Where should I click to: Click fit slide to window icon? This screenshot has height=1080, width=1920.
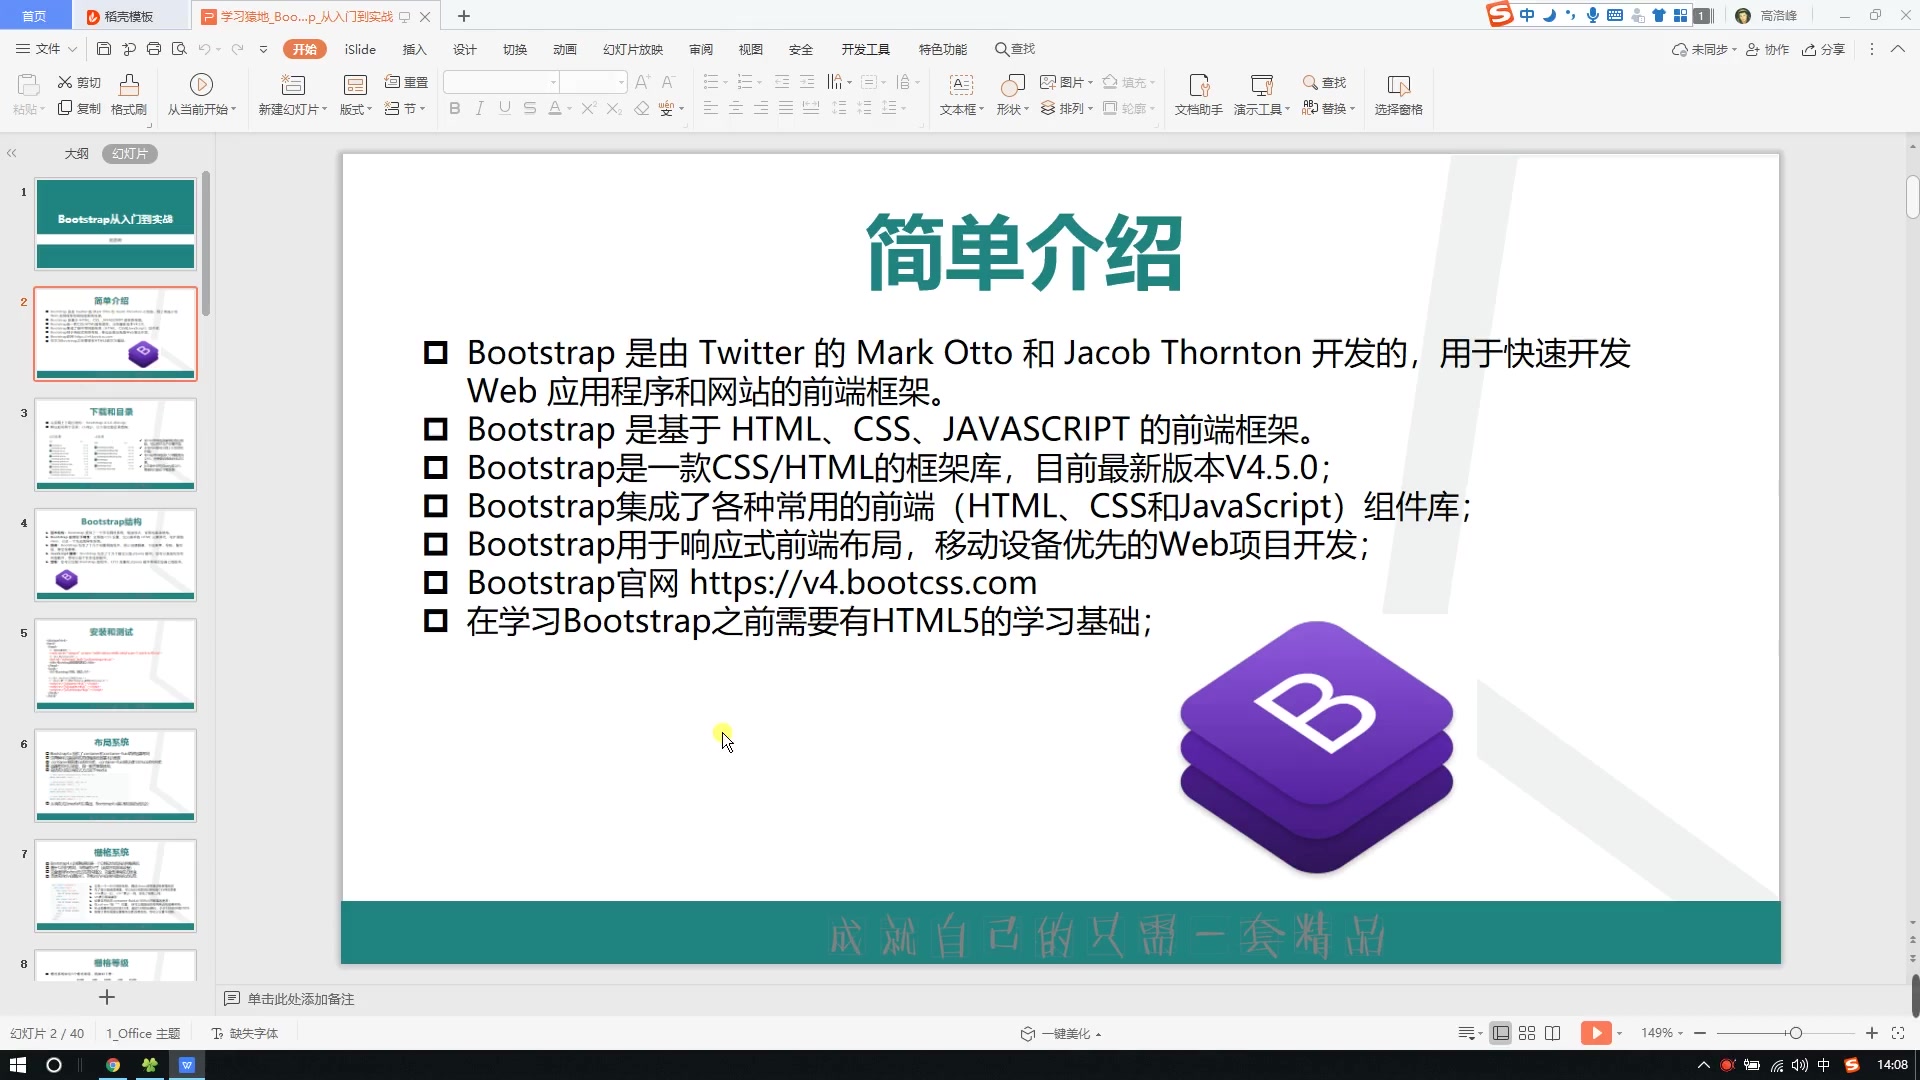click(1898, 1033)
